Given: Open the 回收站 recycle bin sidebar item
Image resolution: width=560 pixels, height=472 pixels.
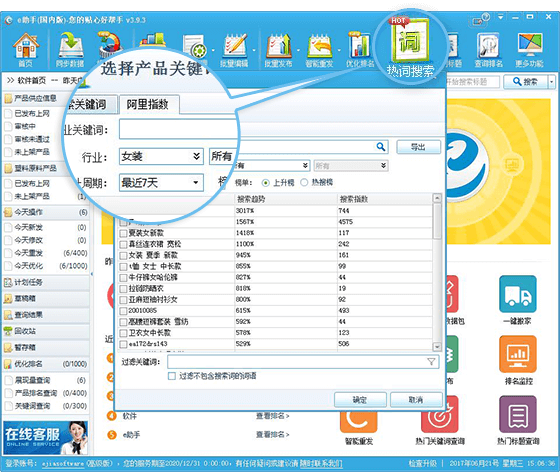Looking at the screenshot, I should tap(46, 331).
